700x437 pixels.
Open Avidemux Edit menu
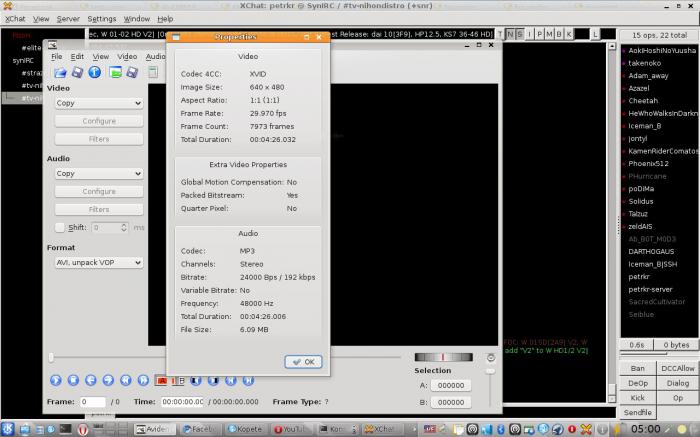(x=77, y=57)
